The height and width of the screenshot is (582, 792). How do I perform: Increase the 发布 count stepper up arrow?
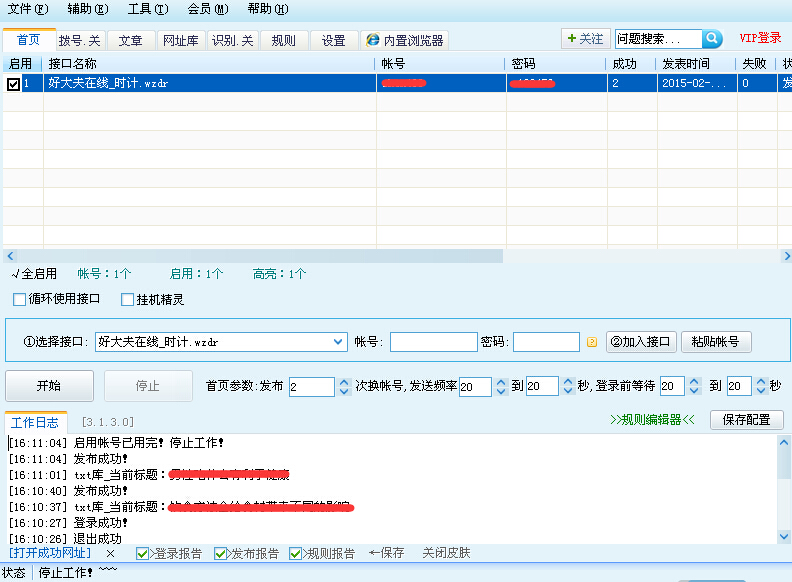(344, 382)
